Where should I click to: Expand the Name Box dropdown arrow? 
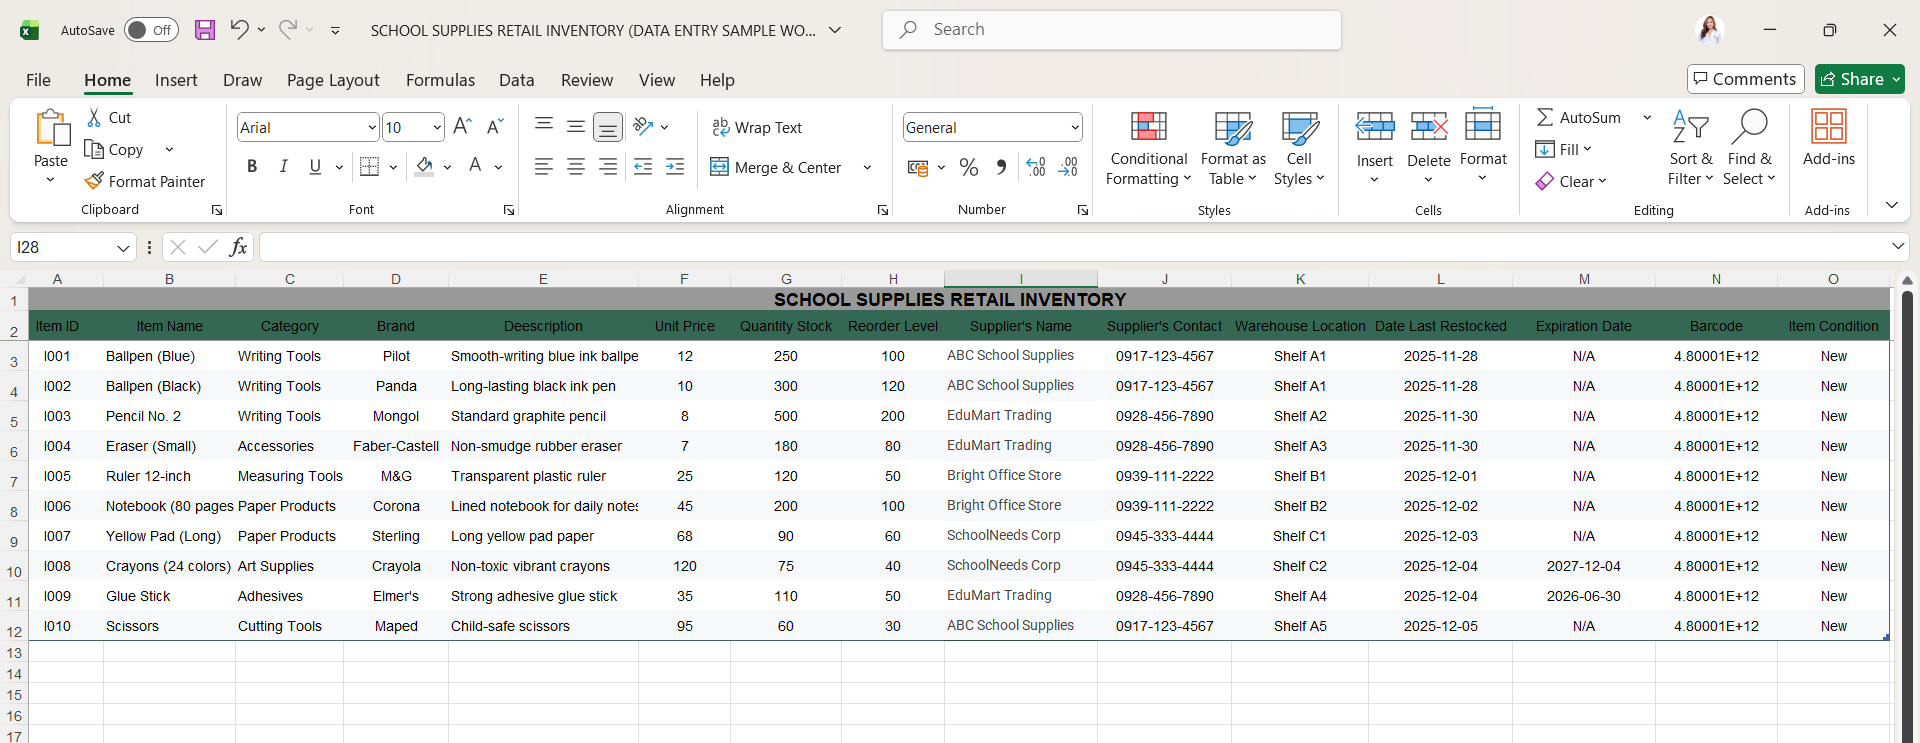[x=123, y=247]
